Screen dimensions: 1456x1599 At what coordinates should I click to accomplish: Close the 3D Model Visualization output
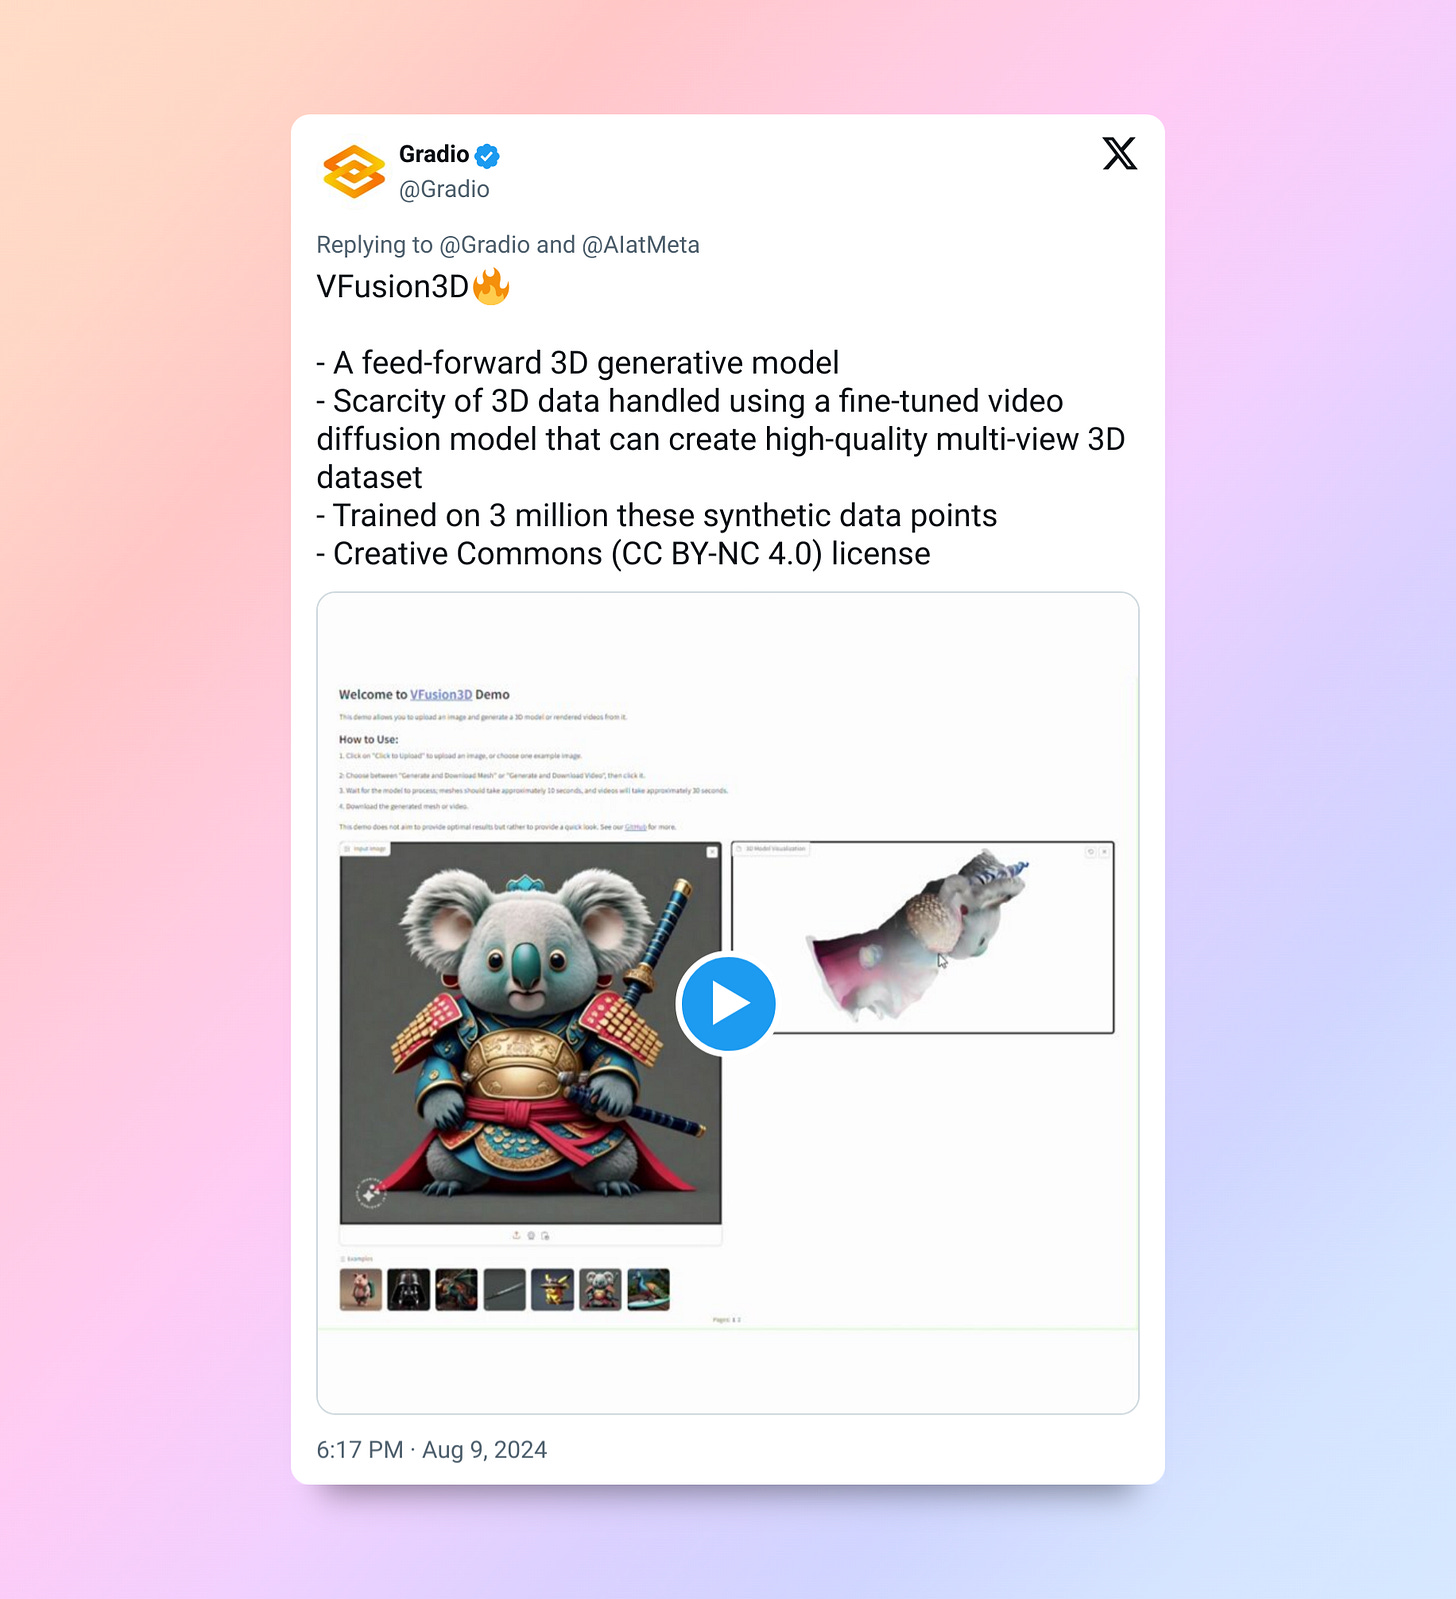pos(1104,852)
